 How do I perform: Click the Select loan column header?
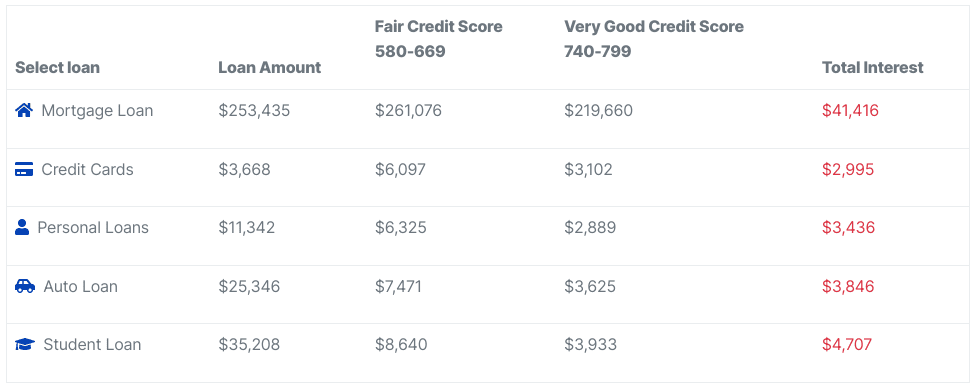(57, 67)
